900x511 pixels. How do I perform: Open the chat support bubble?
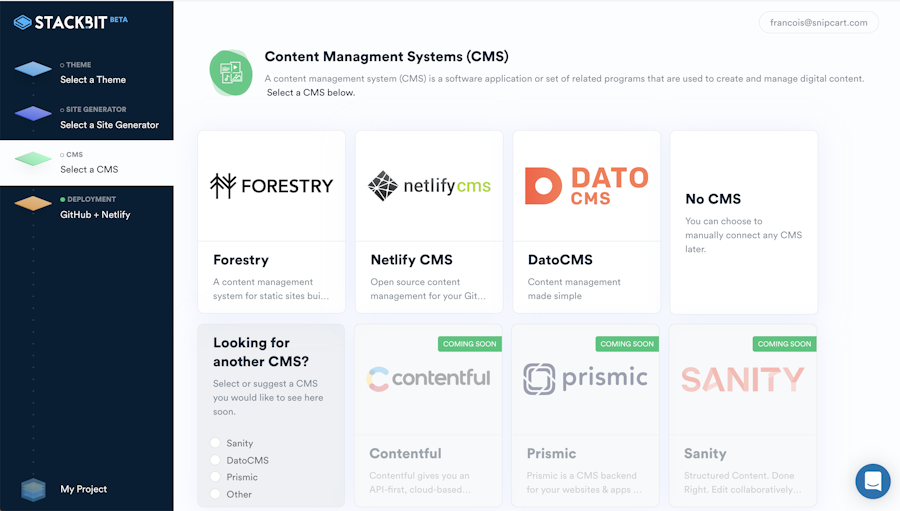tap(873, 481)
